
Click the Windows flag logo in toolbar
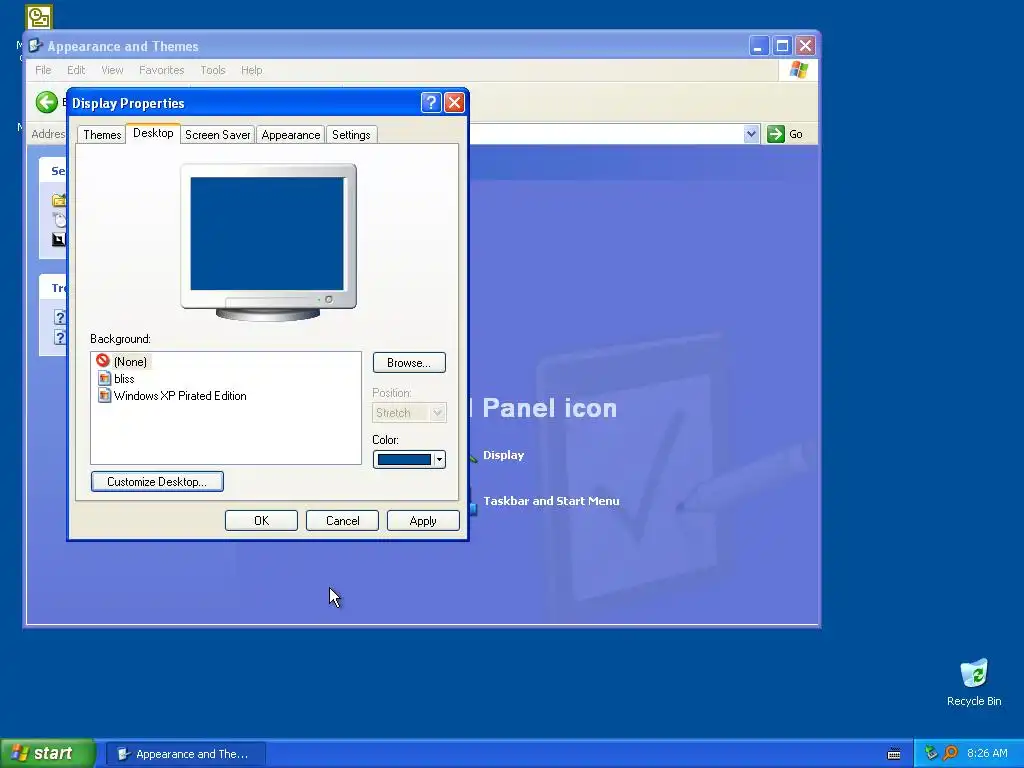coord(798,70)
